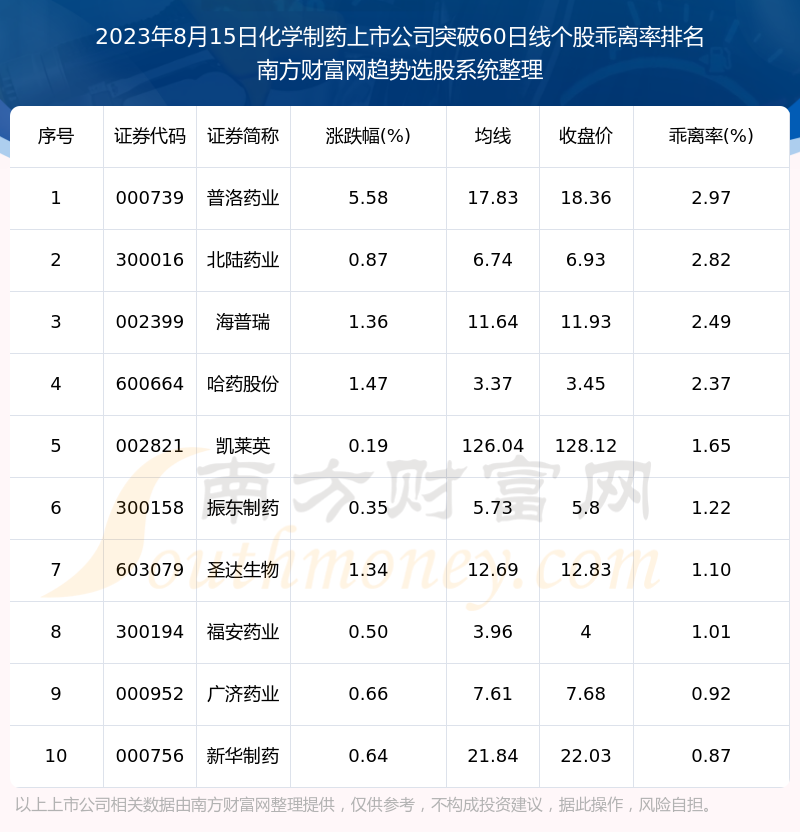Select stock code 002821
800x832 pixels.
pyautogui.click(x=150, y=446)
